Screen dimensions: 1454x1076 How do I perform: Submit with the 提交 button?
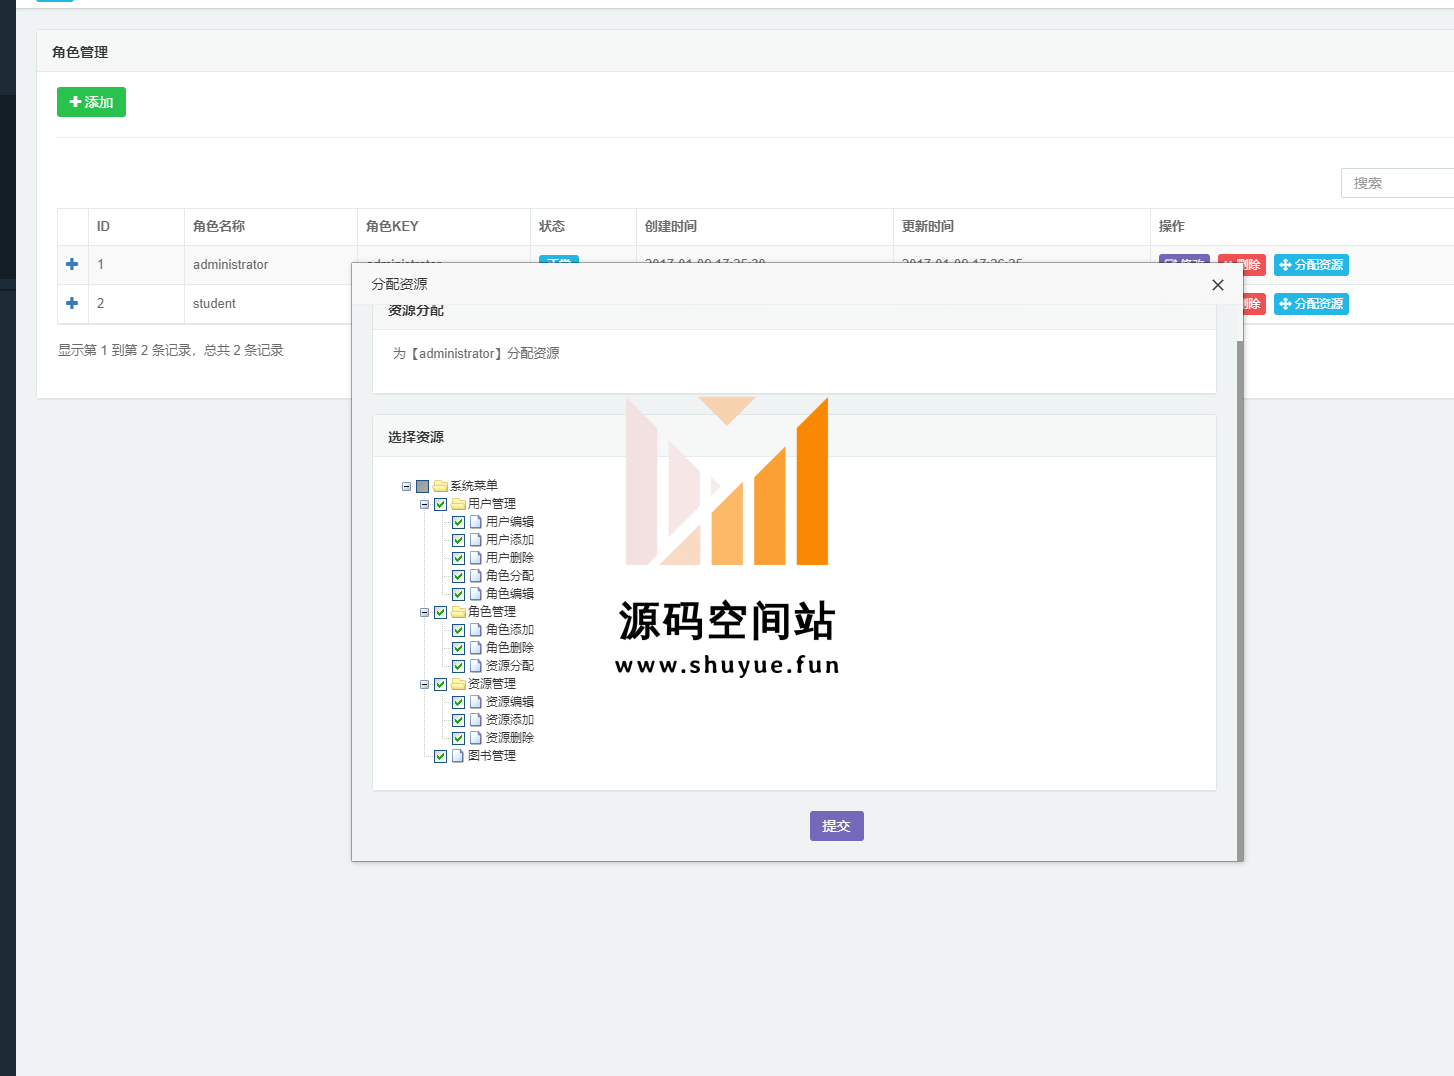click(x=837, y=826)
